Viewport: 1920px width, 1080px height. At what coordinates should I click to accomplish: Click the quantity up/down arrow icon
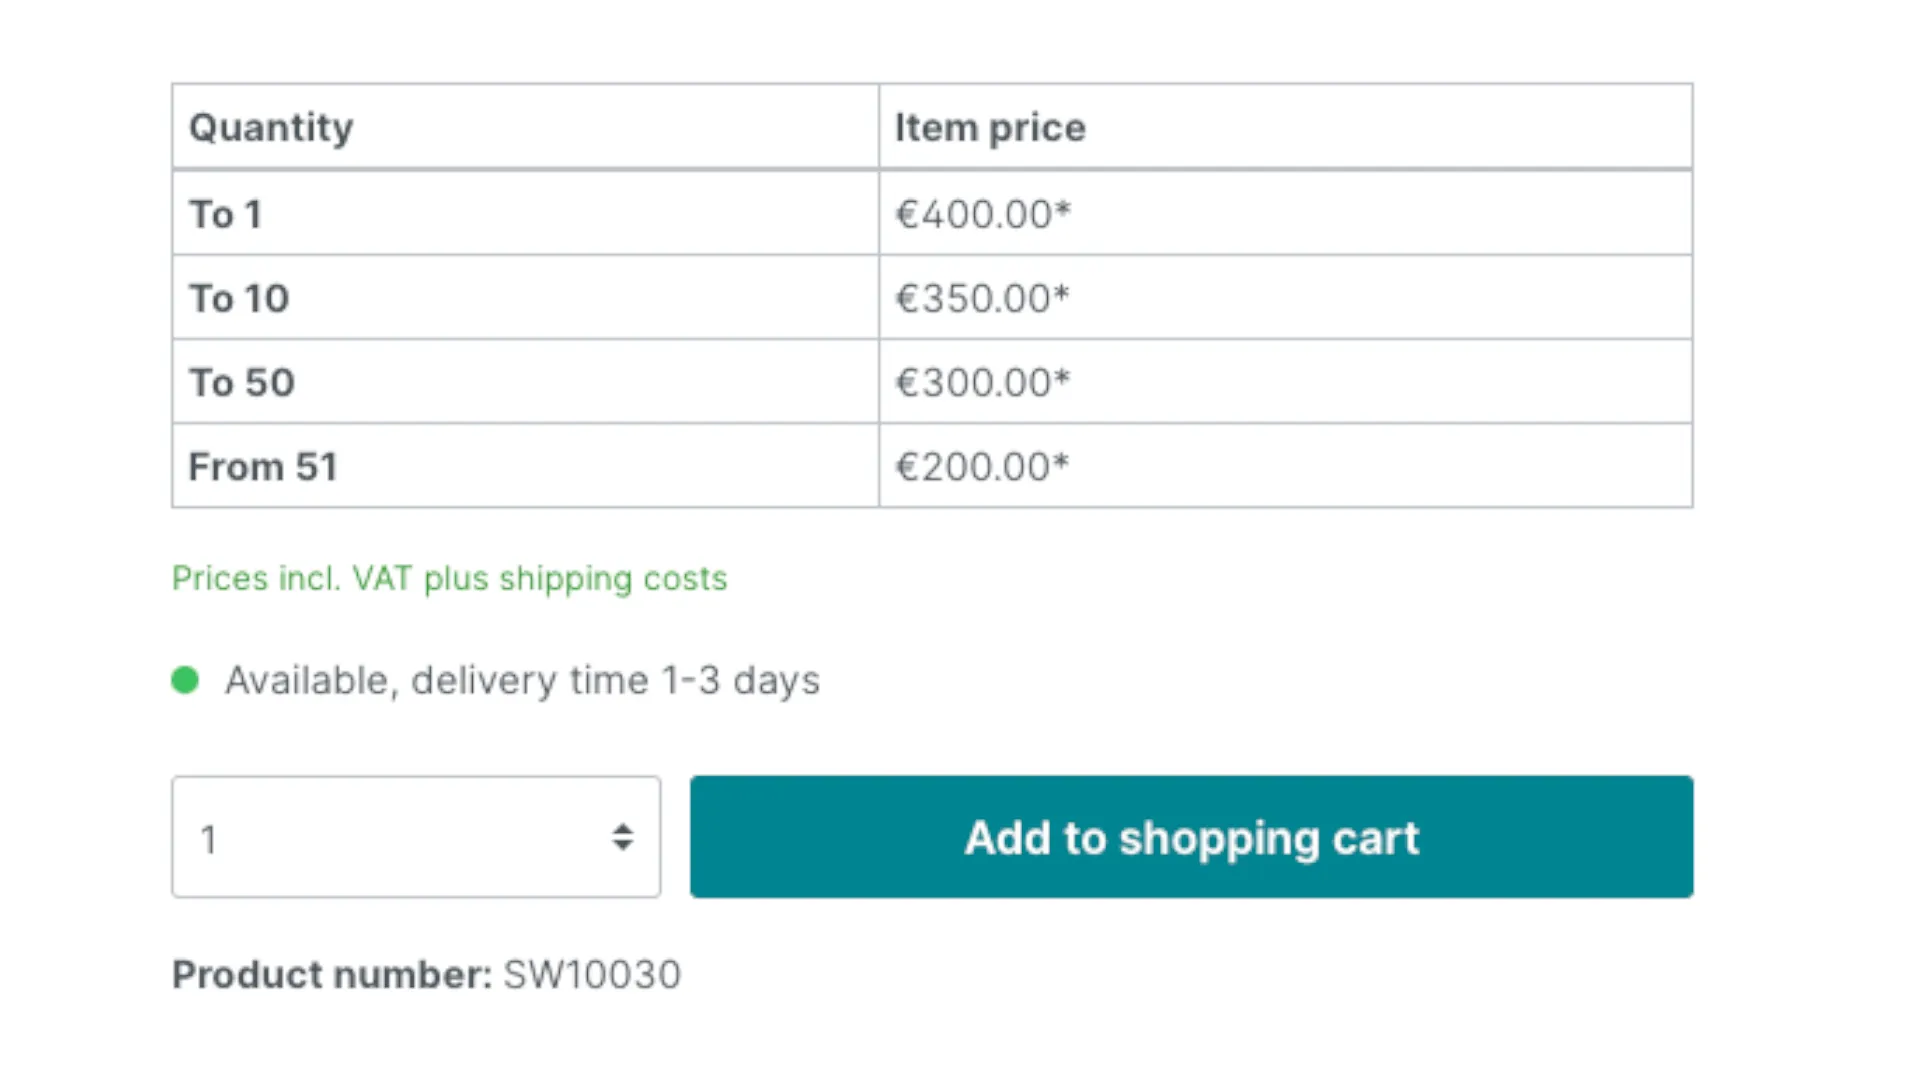pyautogui.click(x=622, y=837)
